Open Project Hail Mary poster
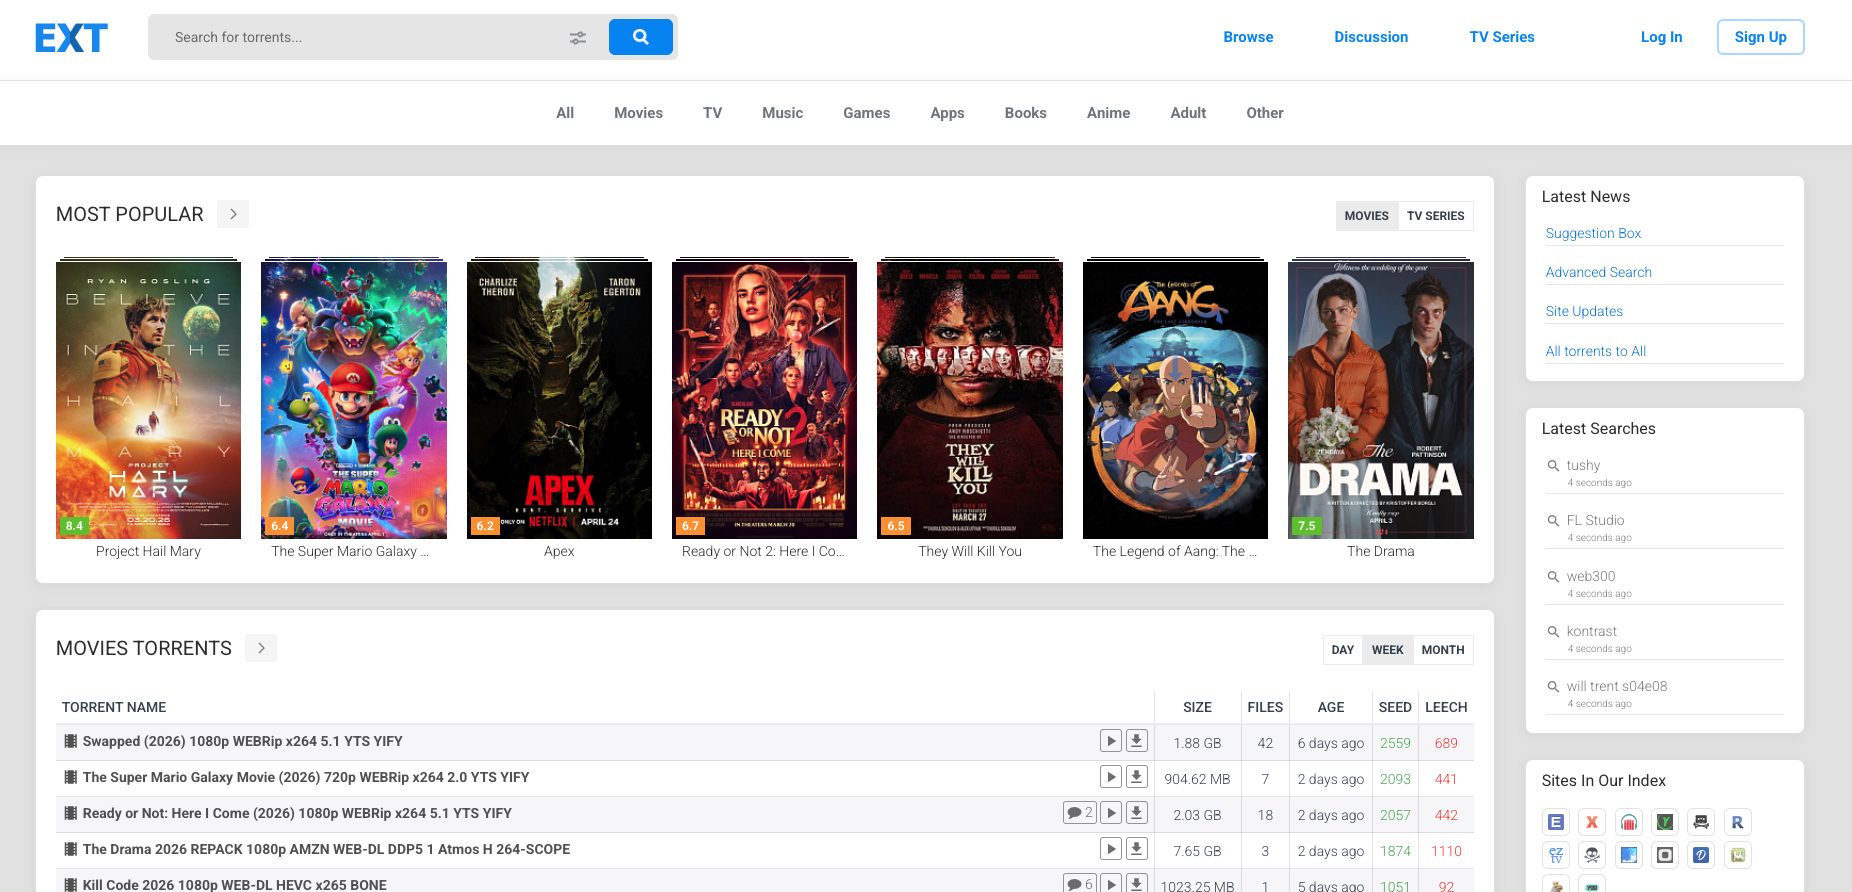Image resolution: width=1852 pixels, height=892 pixels. [x=148, y=400]
